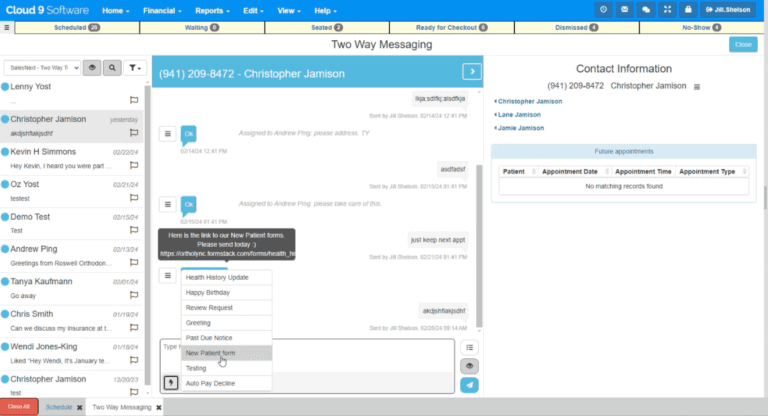Flag the Demo Test conversation
The width and height of the screenshot is (768, 416).
pos(134,230)
